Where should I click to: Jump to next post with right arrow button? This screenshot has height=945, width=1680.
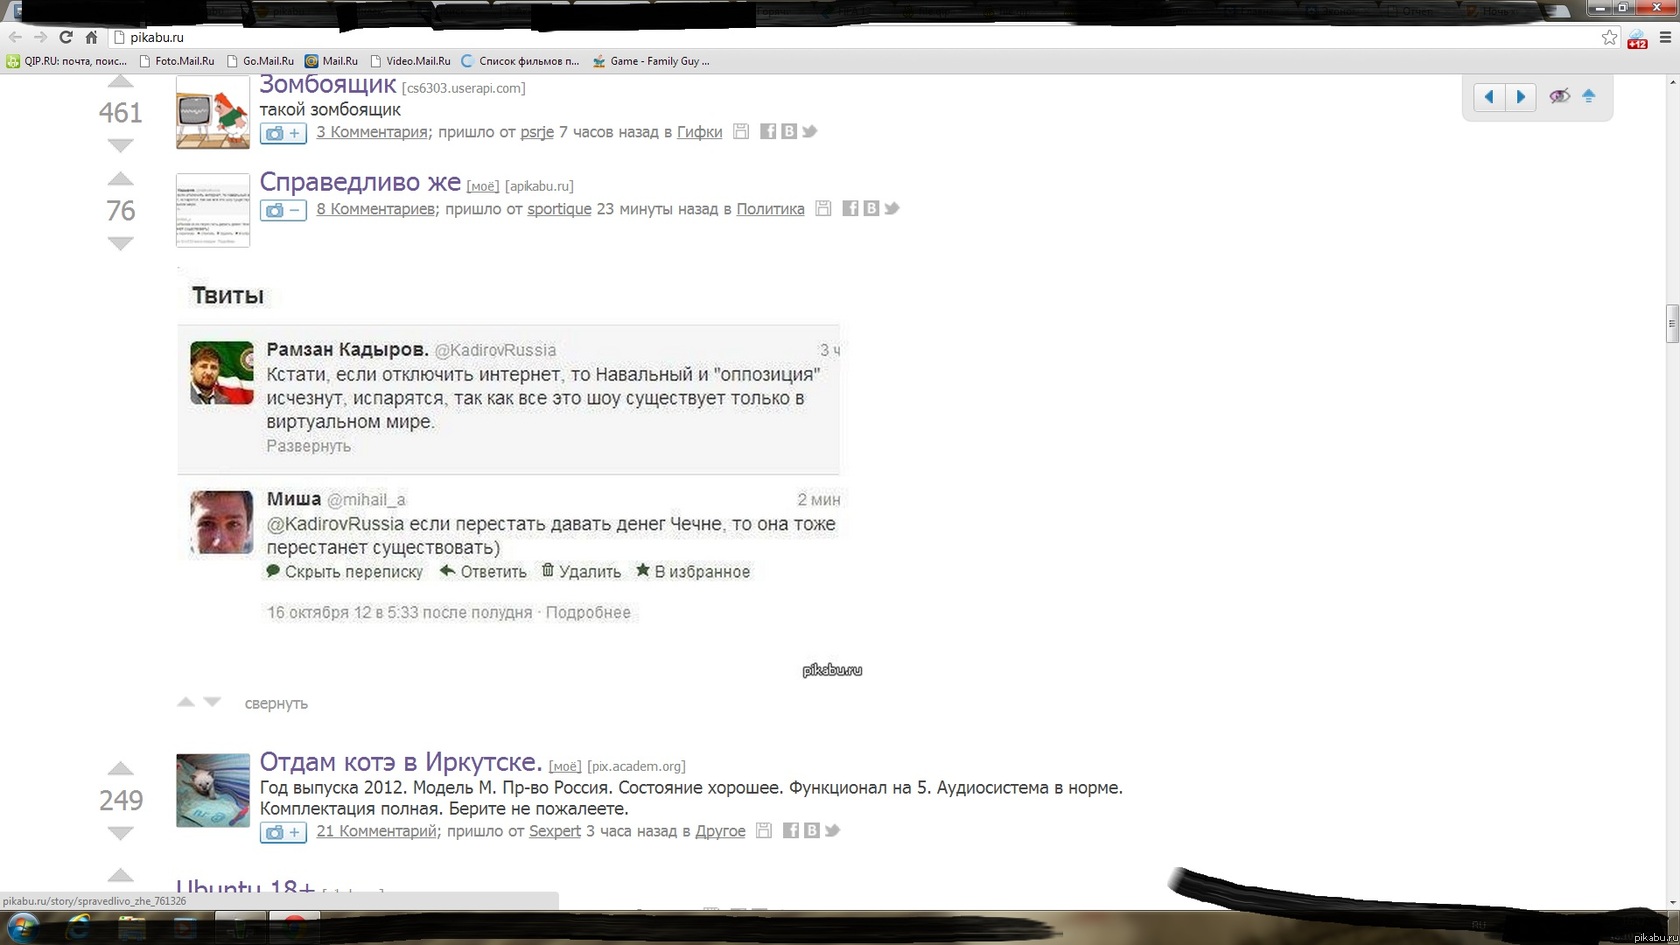coord(1521,97)
